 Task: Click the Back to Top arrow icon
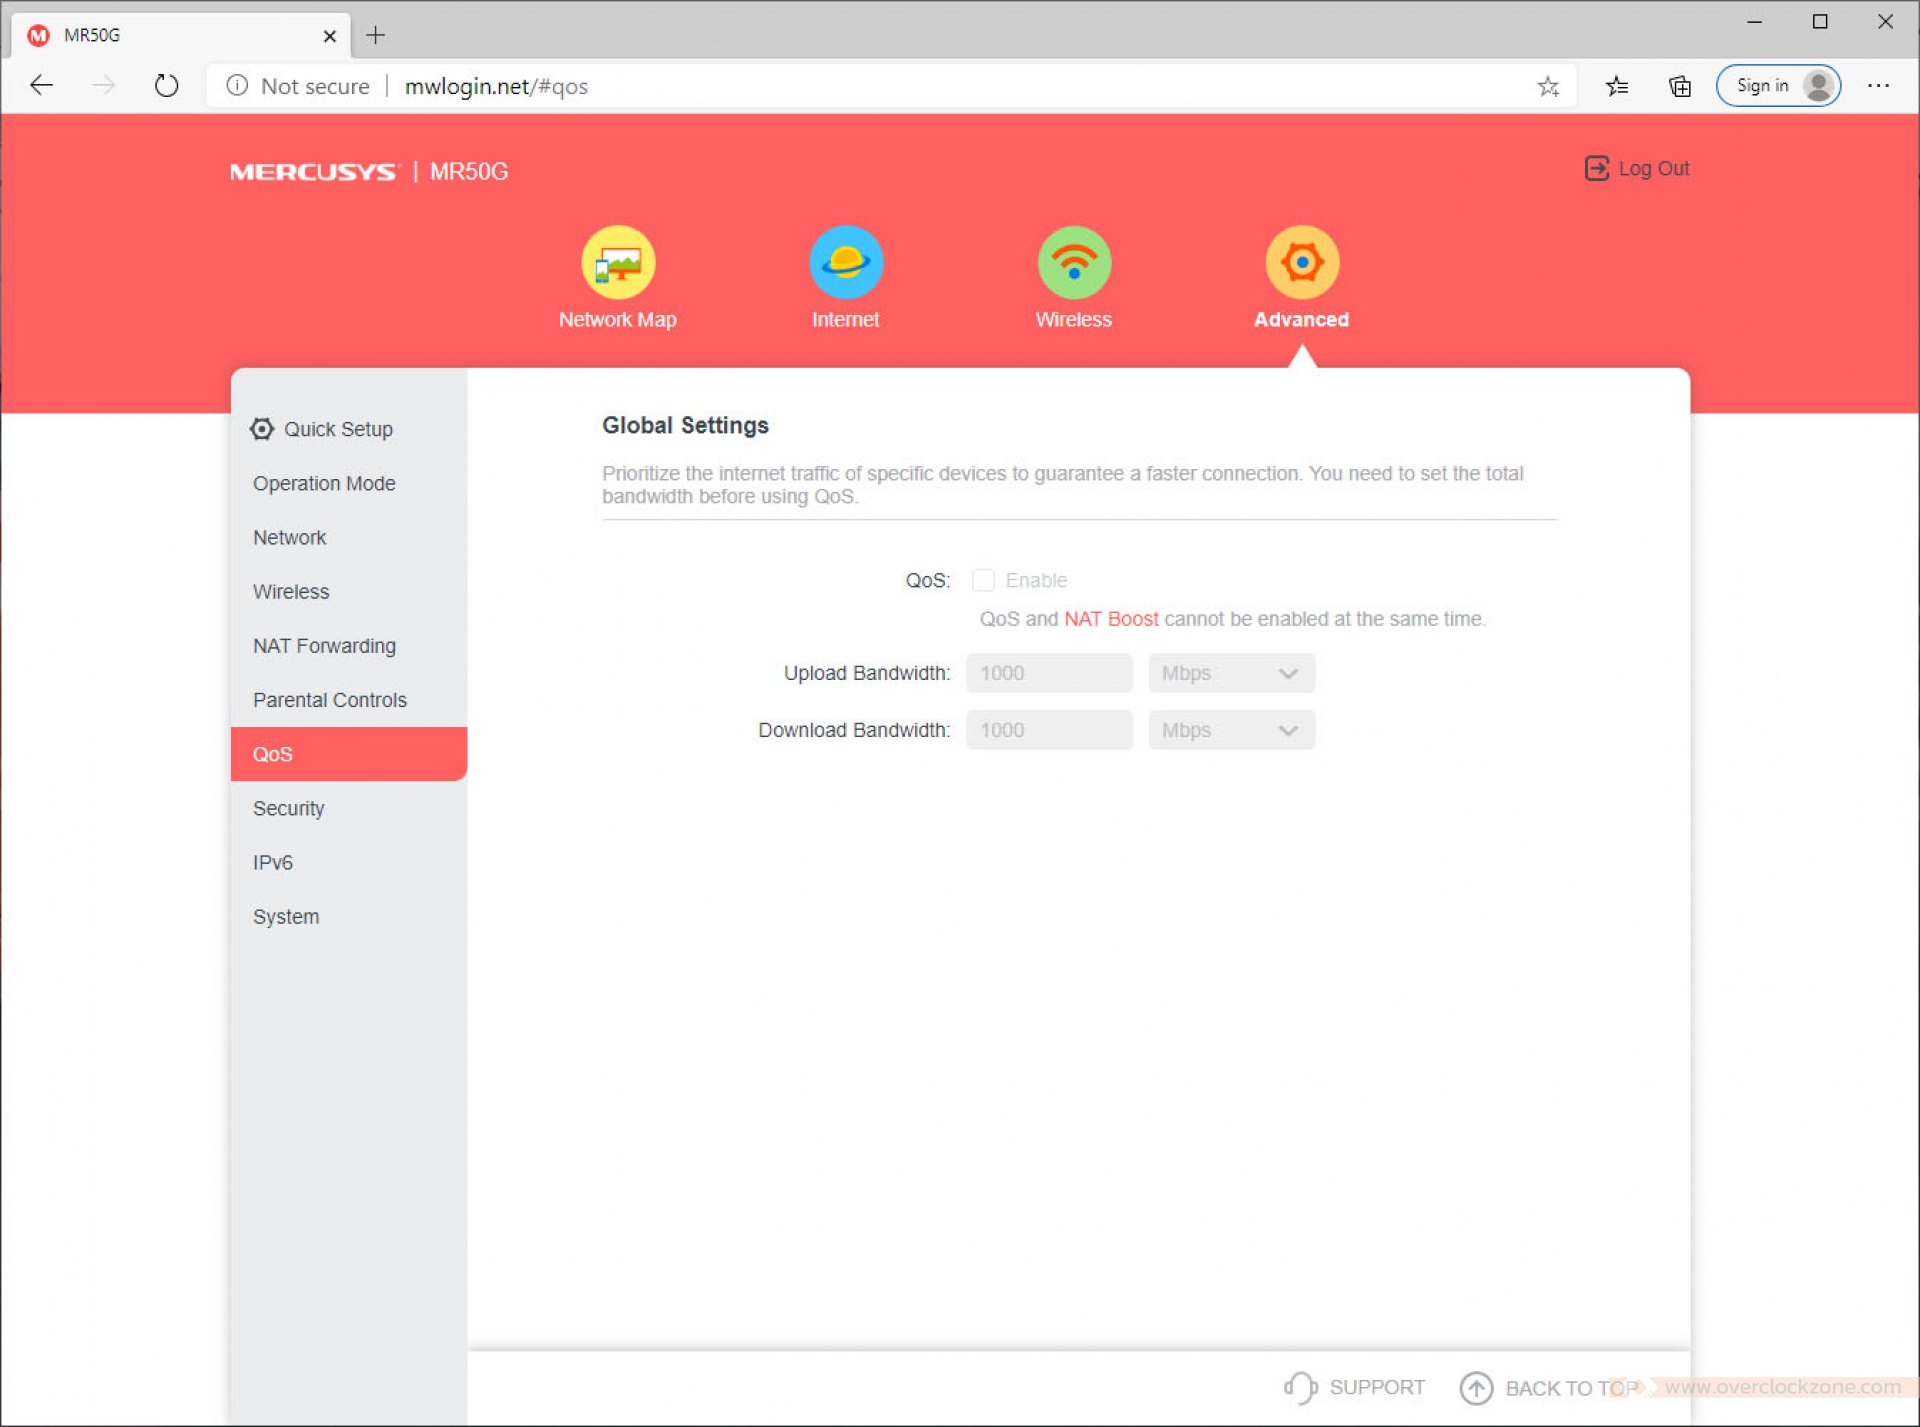(x=1476, y=1388)
